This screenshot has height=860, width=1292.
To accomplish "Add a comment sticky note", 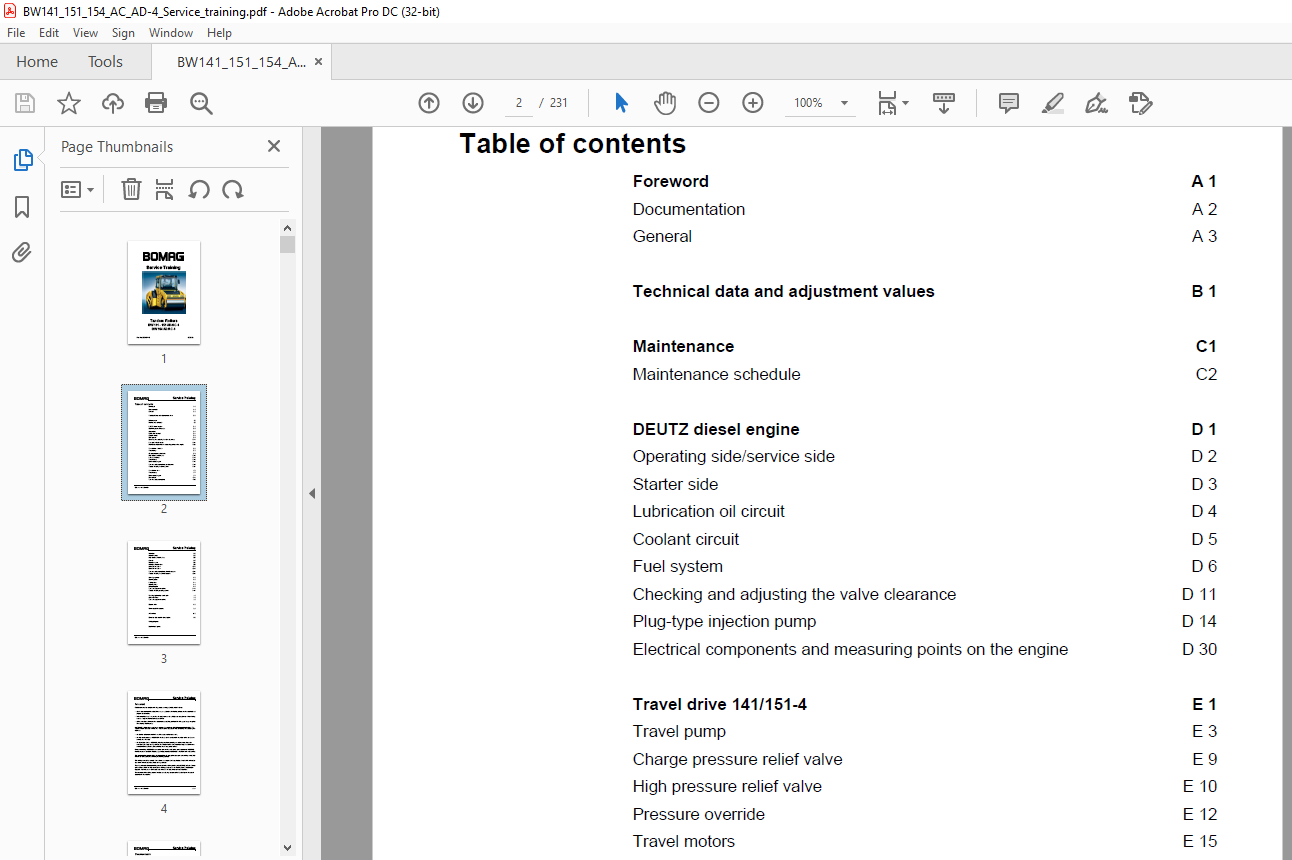I will click(1009, 103).
